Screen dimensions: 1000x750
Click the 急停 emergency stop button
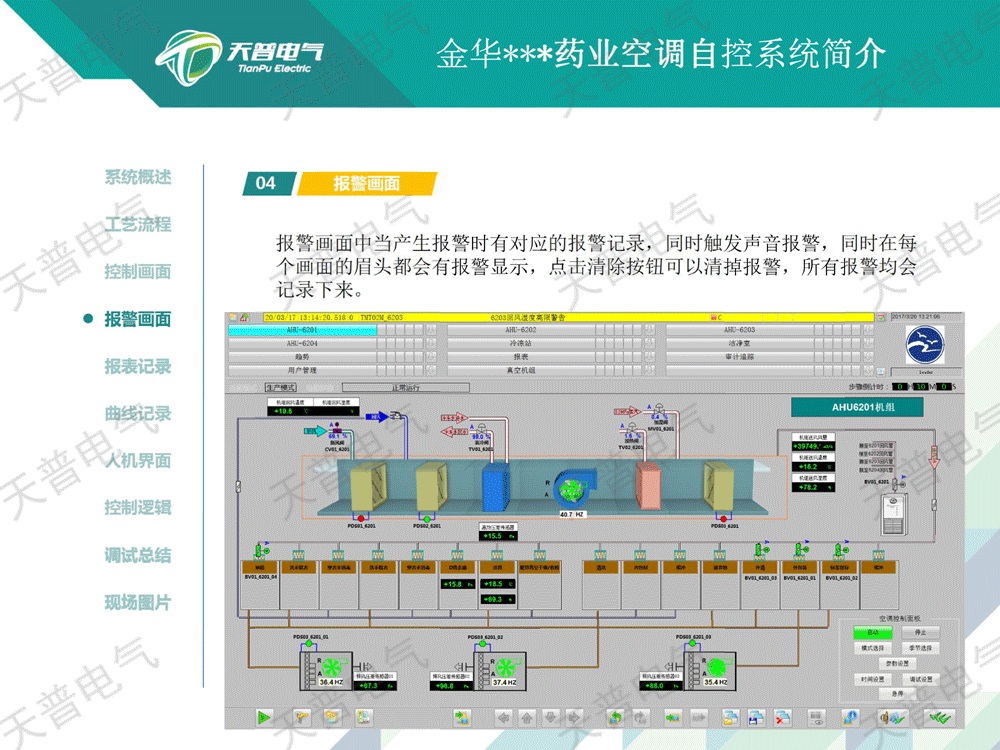[897, 693]
